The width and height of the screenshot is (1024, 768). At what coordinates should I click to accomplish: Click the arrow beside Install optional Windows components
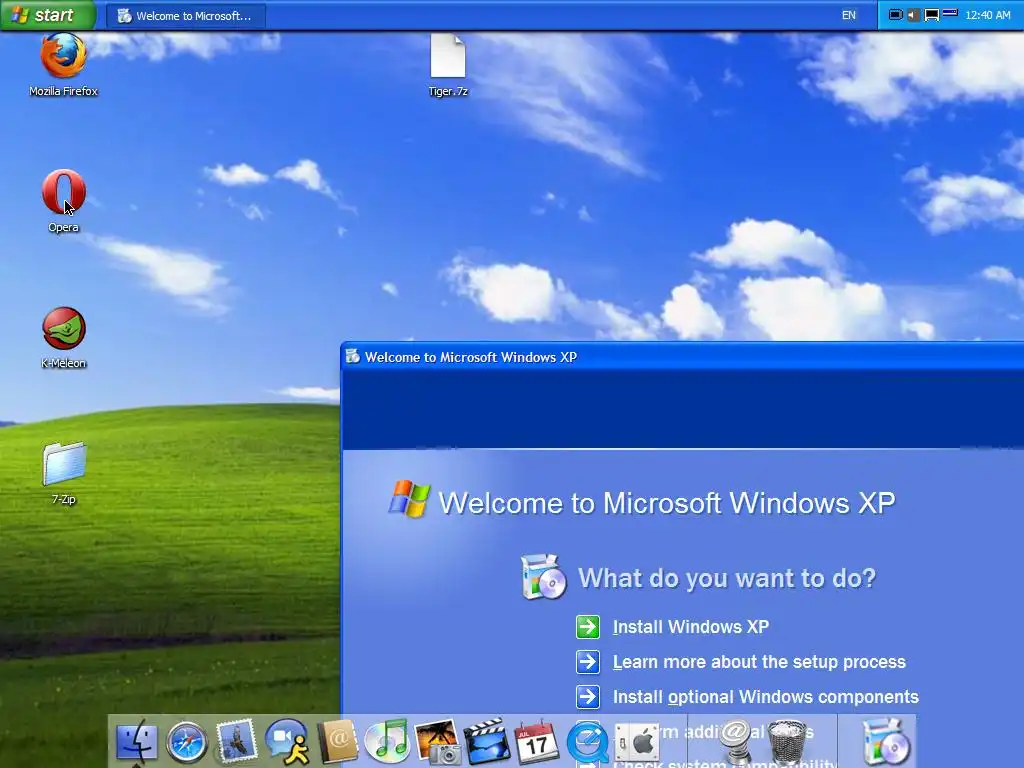[x=588, y=697]
